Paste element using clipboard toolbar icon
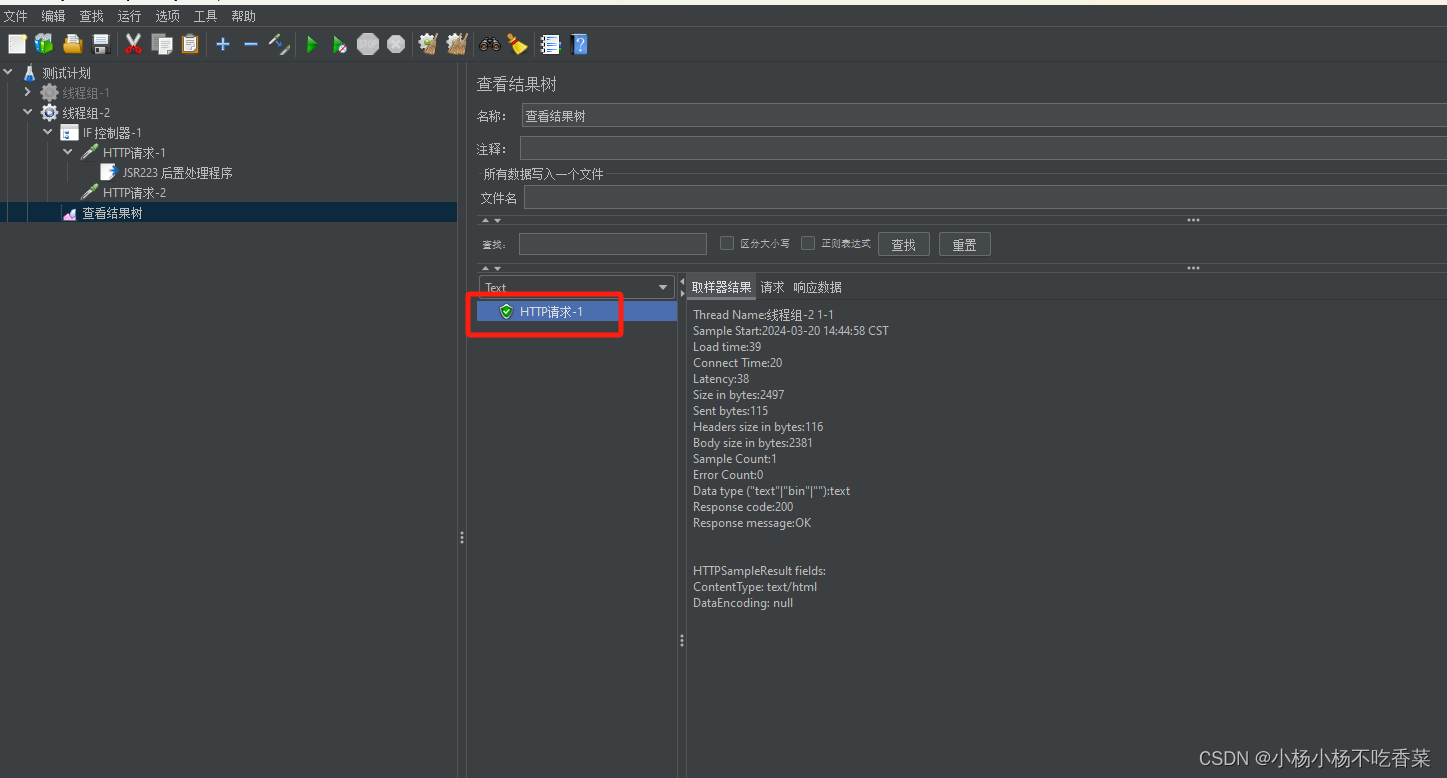 (x=190, y=44)
